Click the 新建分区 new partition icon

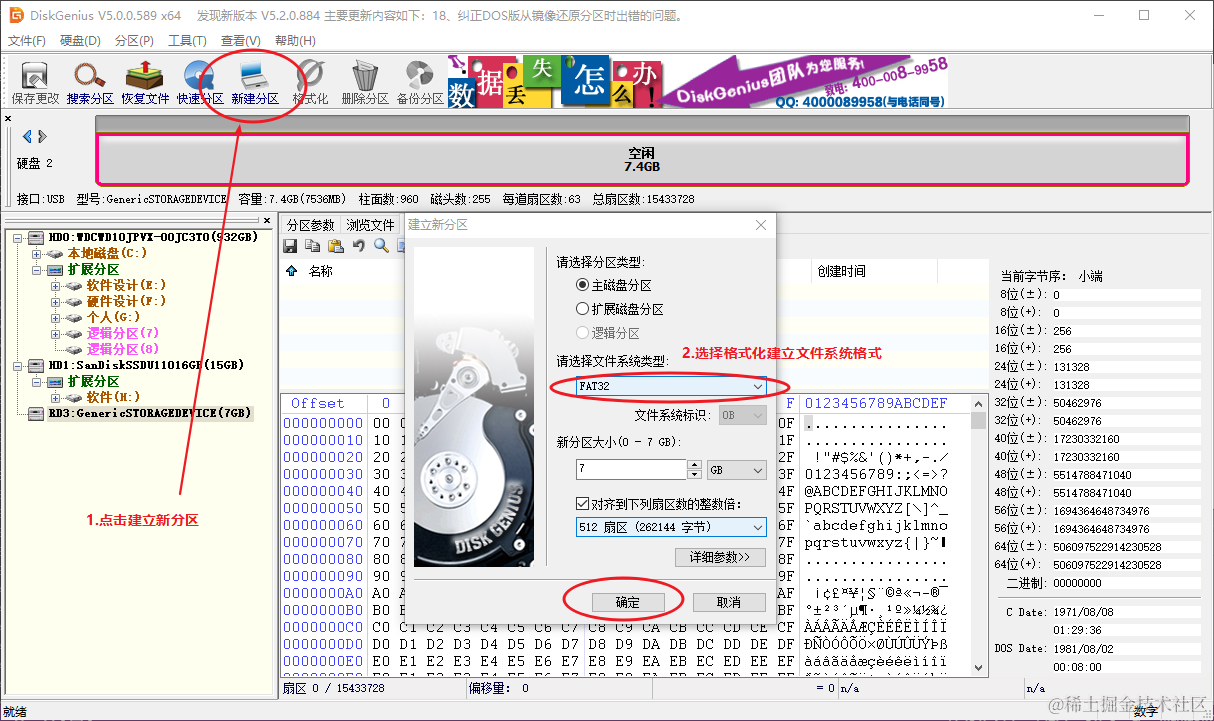255,84
